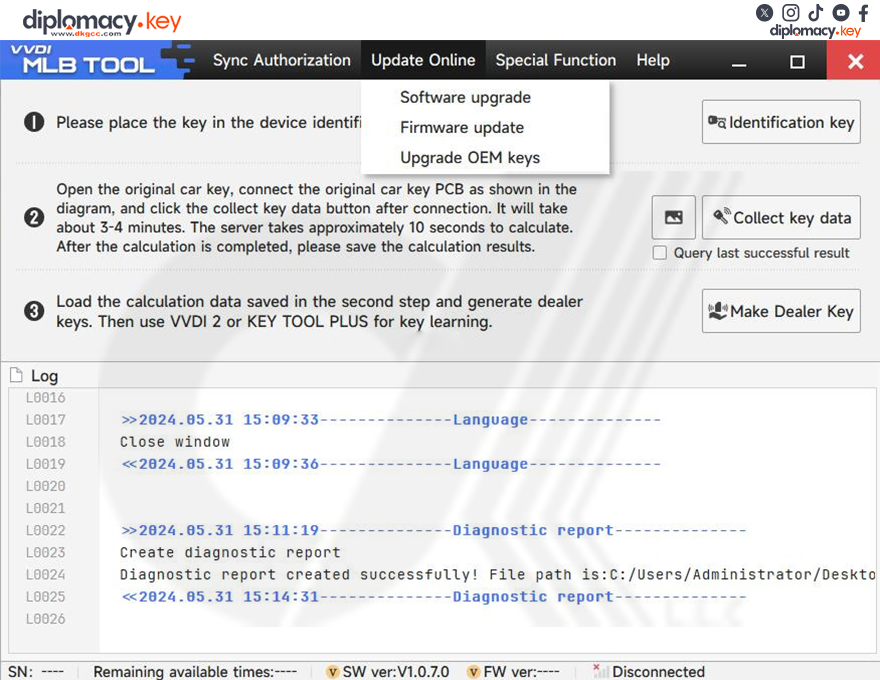This screenshot has width=880, height=680.
Task: Click the FW version icon in status bar
Action: tap(473, 671)
